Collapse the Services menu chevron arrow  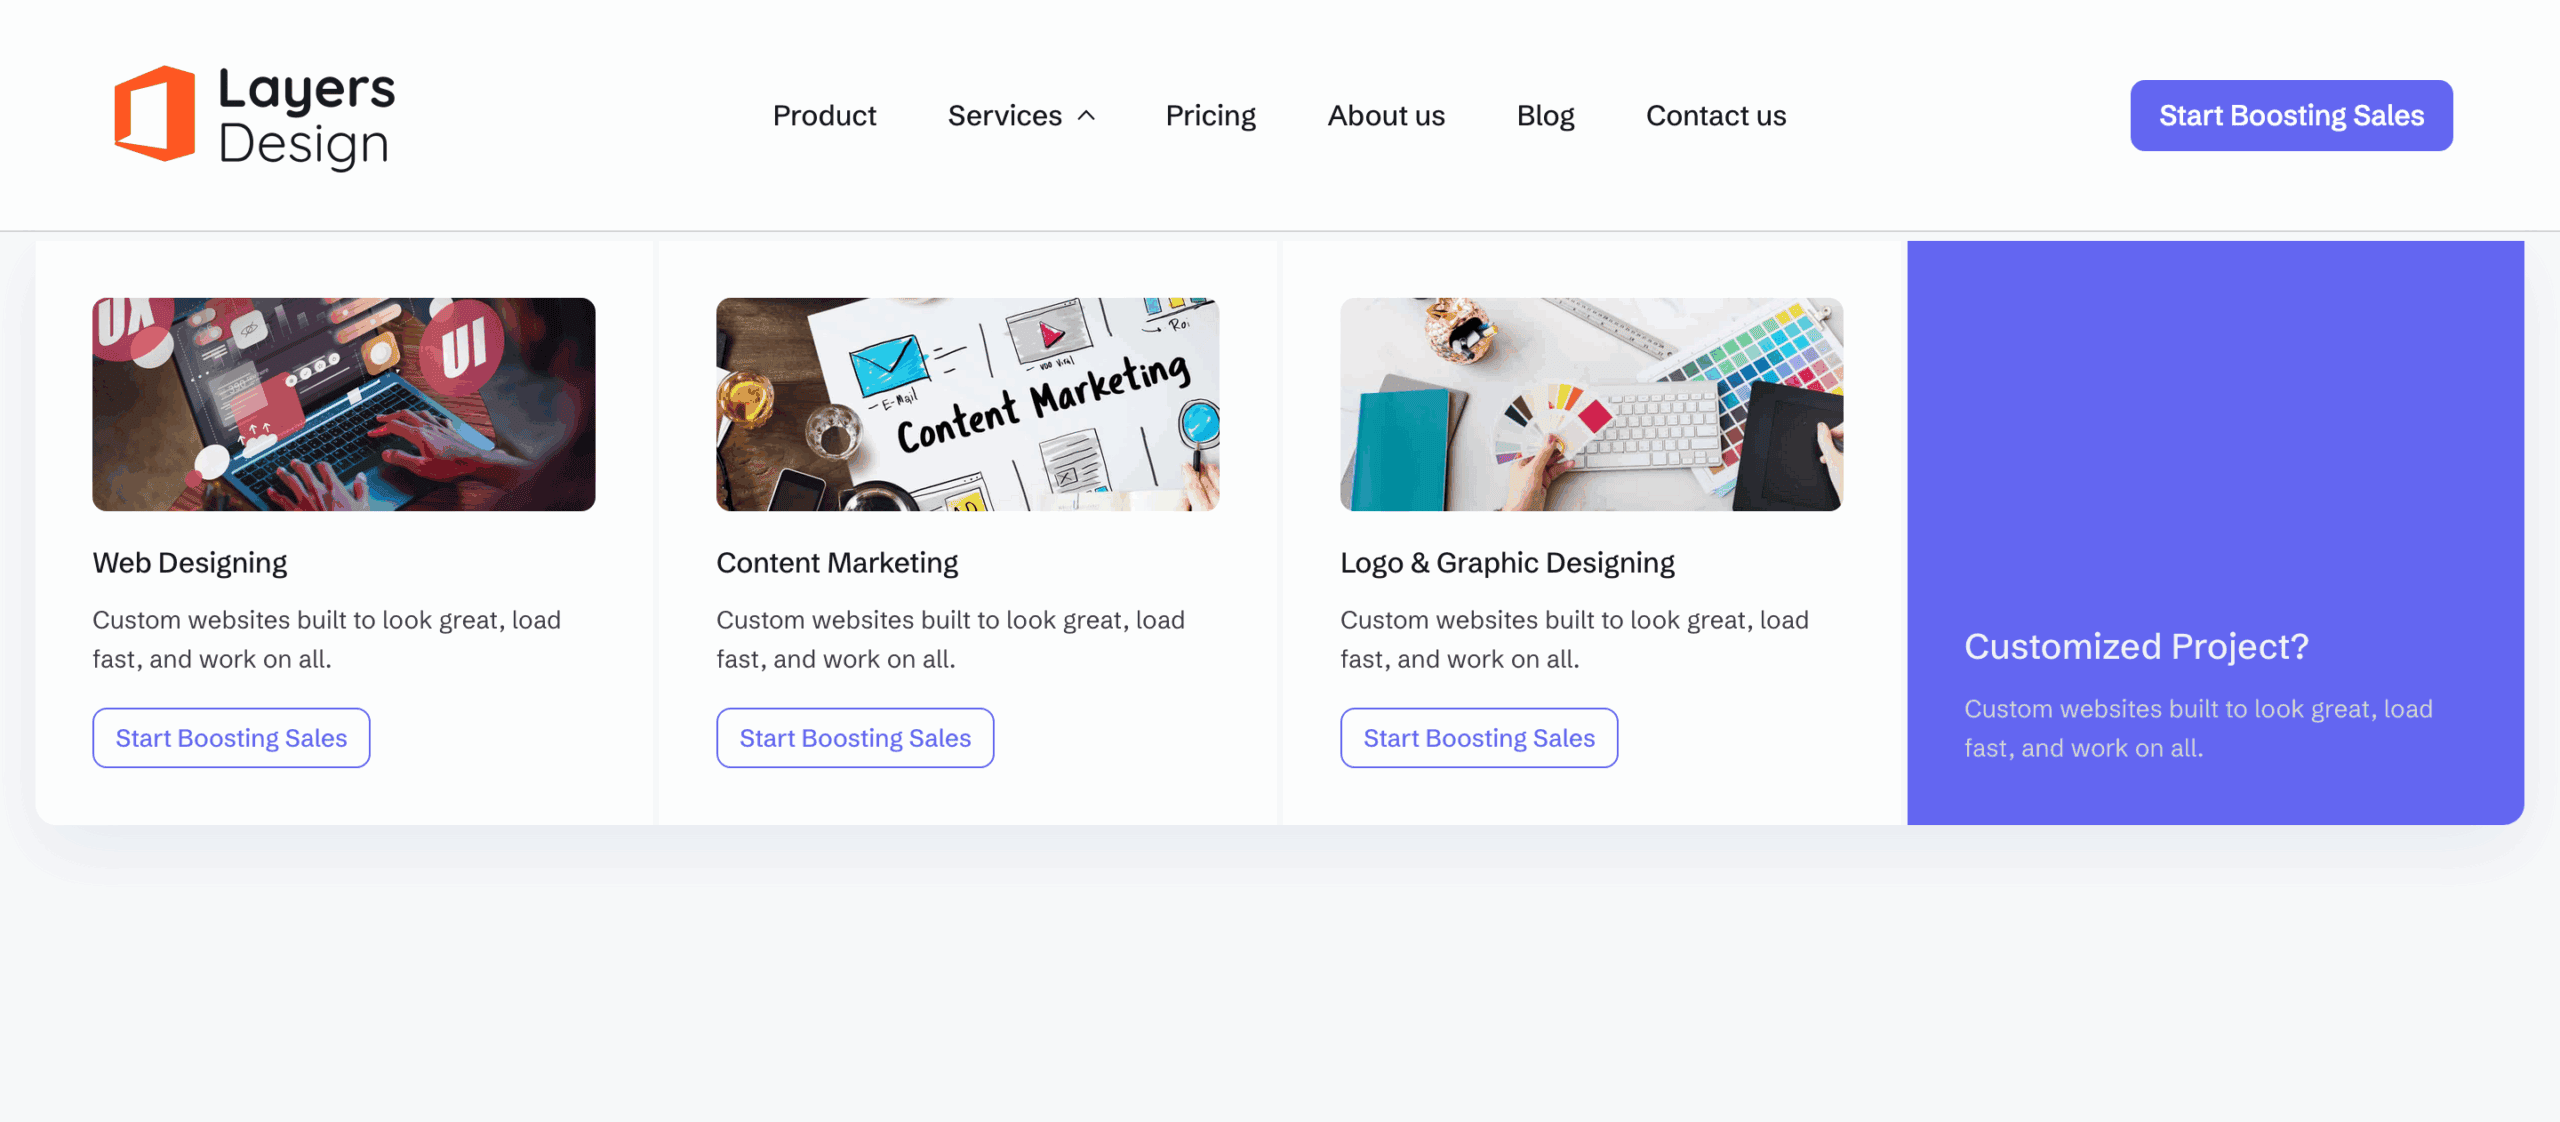(x=1087, y=116)
